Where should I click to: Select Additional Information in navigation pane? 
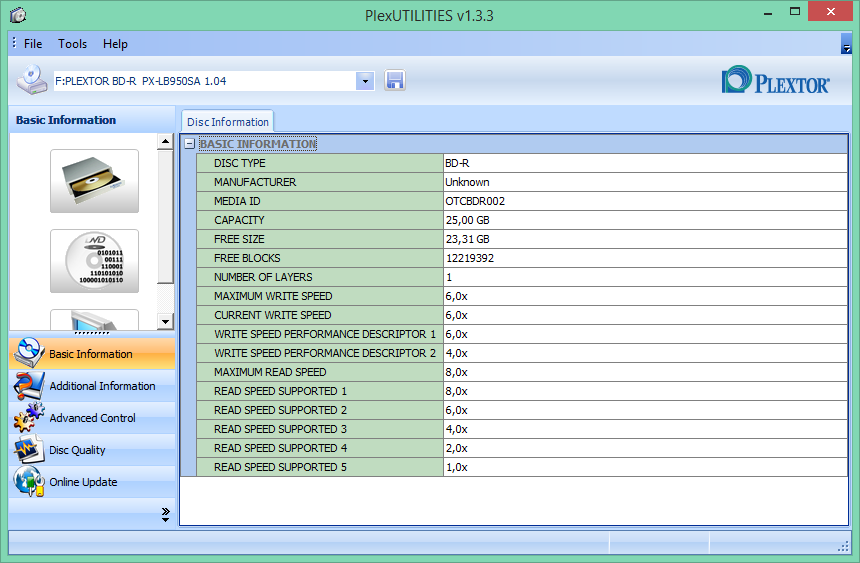92,386
